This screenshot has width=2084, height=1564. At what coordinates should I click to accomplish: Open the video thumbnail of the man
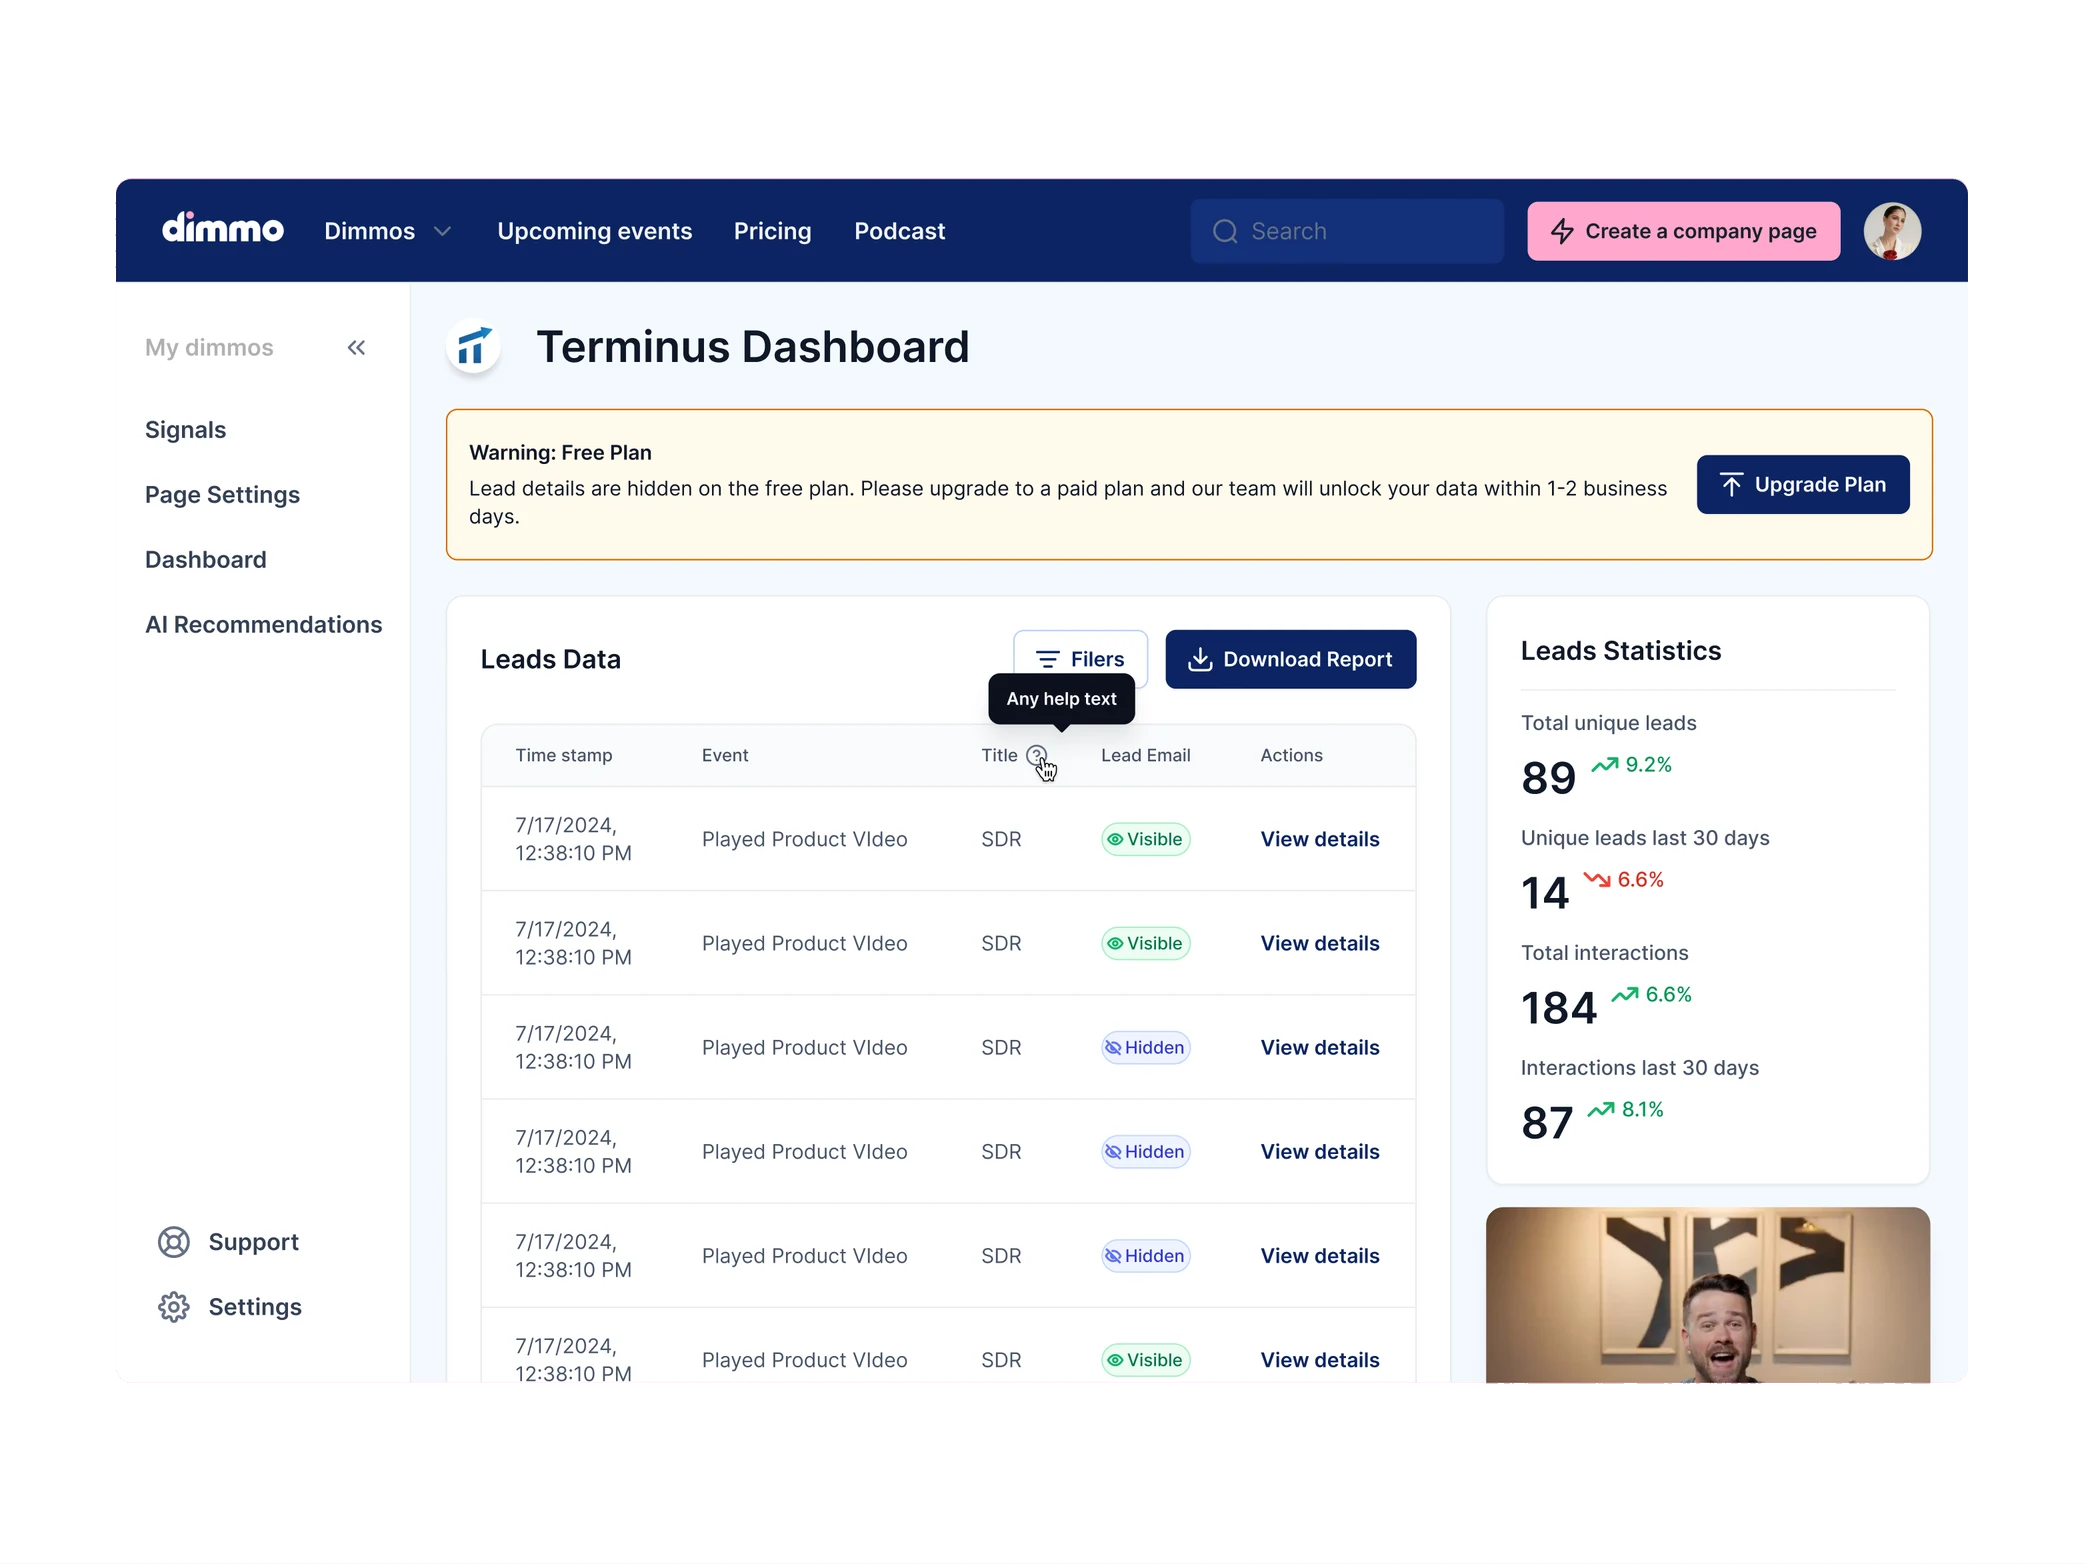(1708, 1295)
